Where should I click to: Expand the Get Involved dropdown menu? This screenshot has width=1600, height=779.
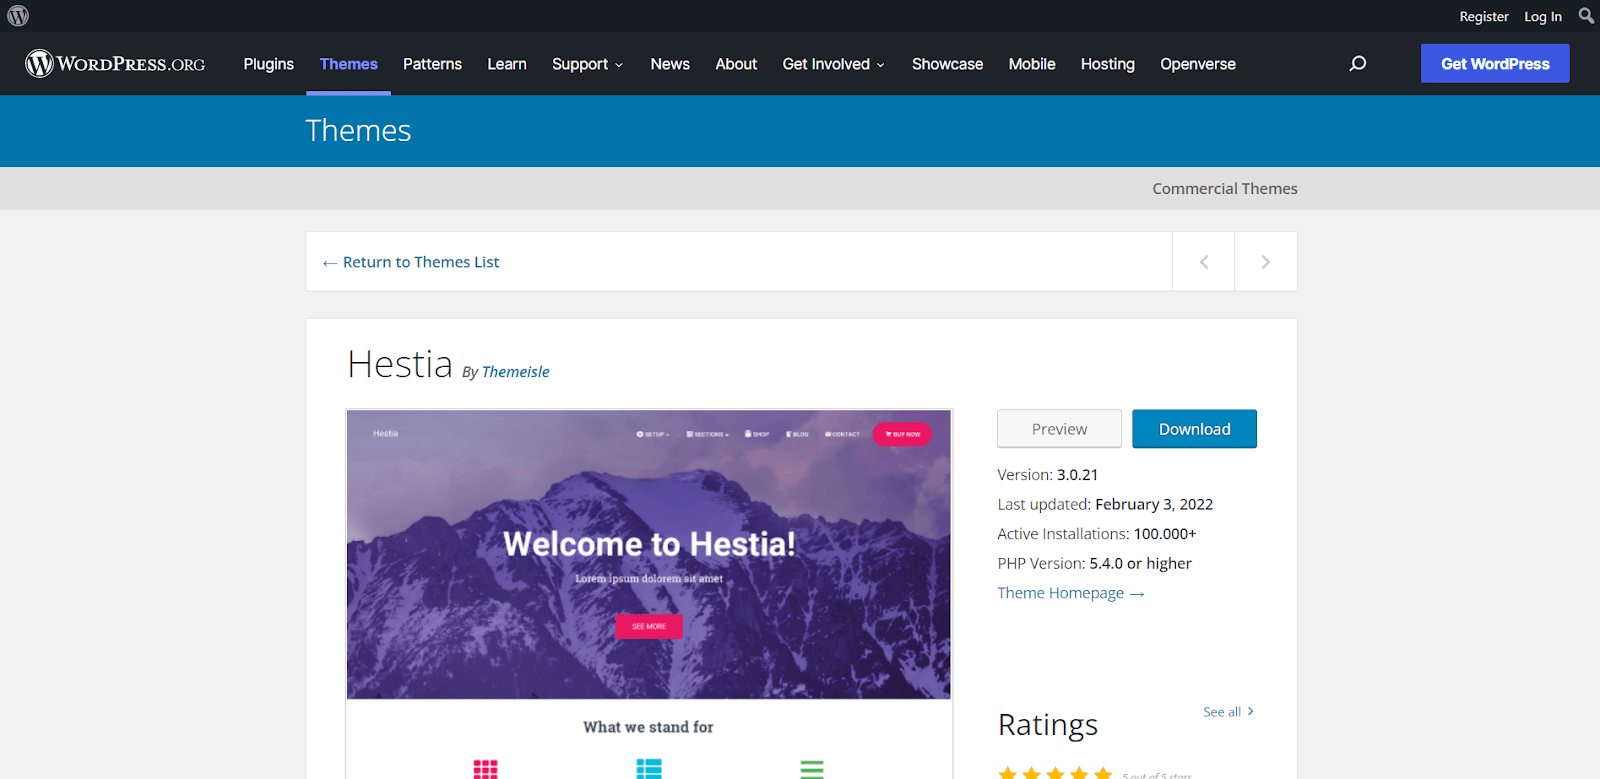(833, 64)
